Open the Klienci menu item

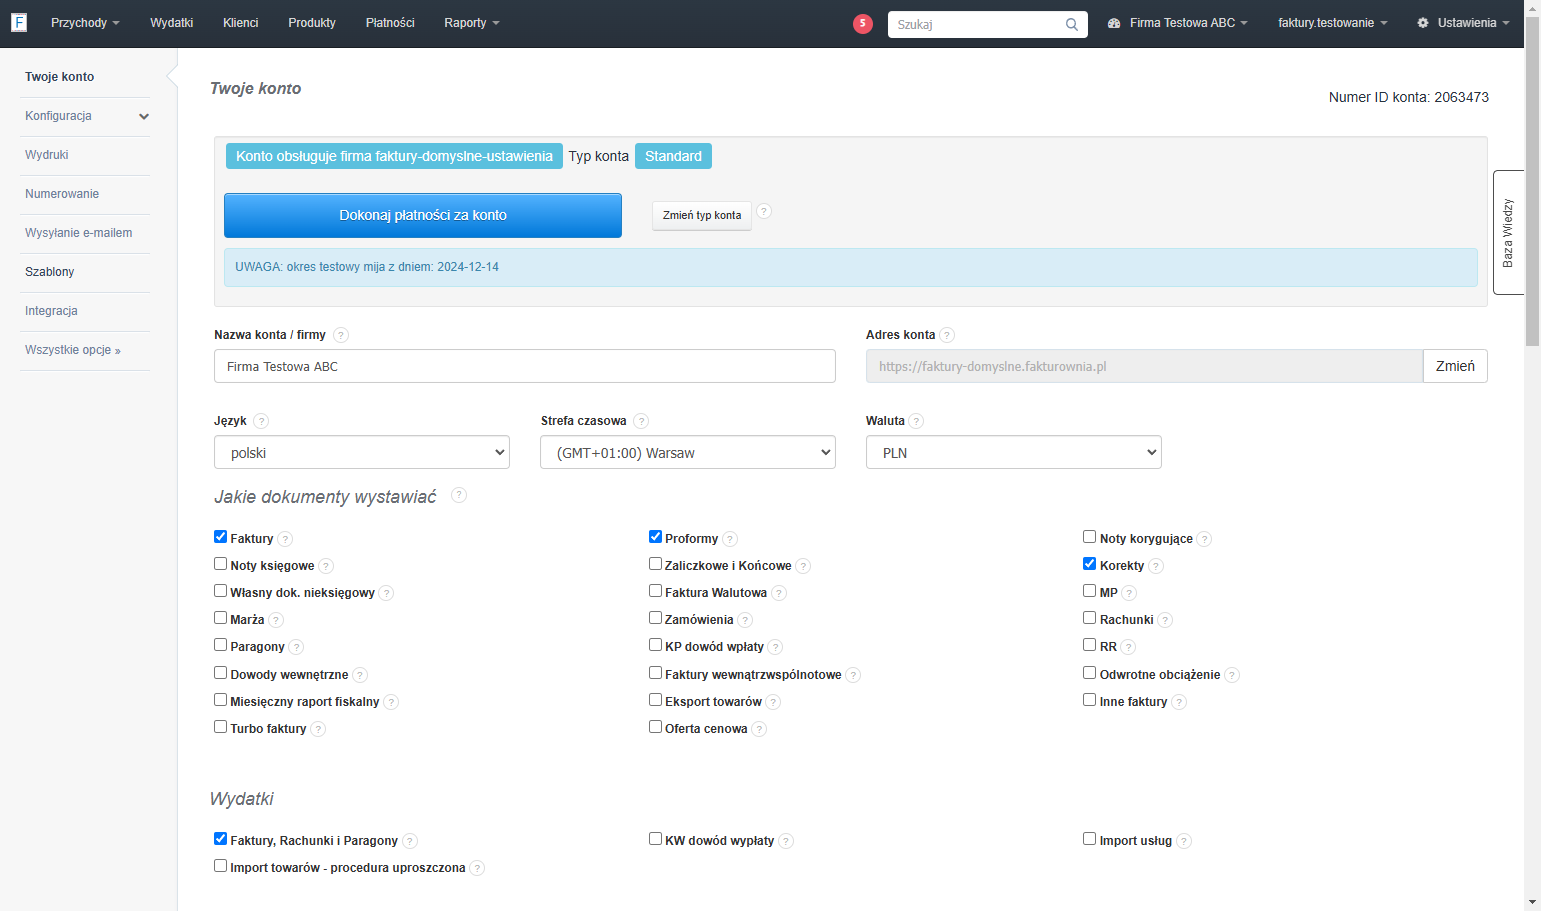point(241,23)
